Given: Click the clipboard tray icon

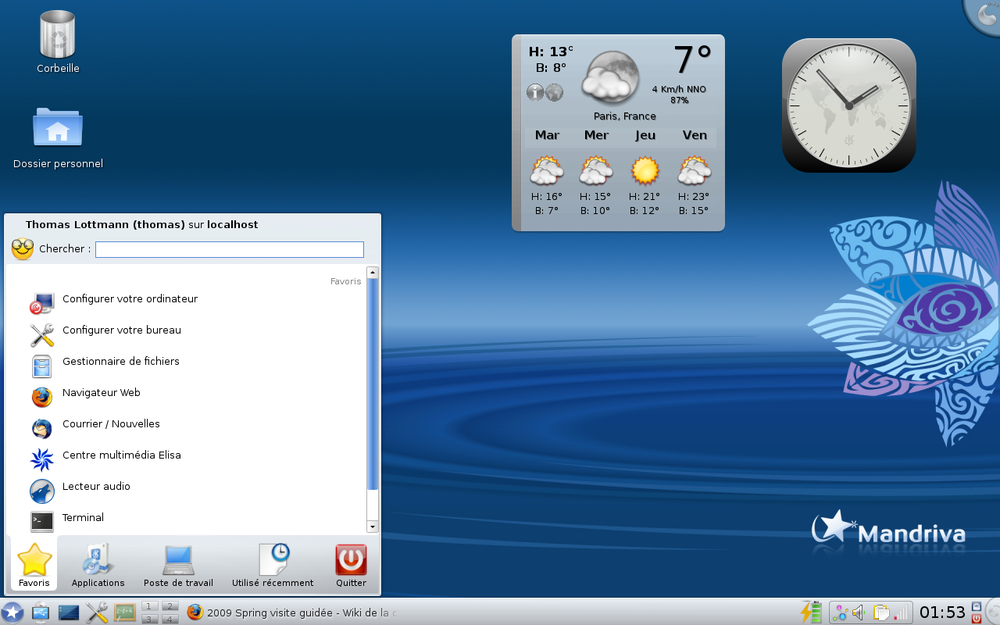Looking at the screenshot, I should pos(880,612).
